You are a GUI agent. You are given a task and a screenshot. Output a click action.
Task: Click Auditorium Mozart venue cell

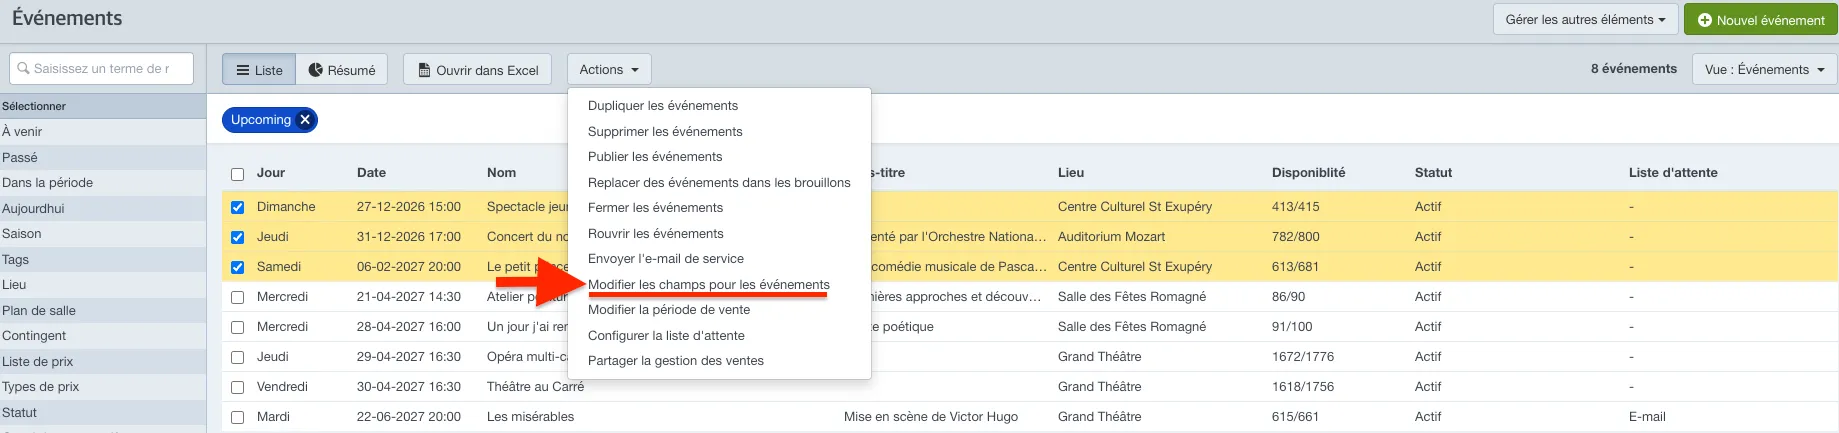tap(1111, 236)
